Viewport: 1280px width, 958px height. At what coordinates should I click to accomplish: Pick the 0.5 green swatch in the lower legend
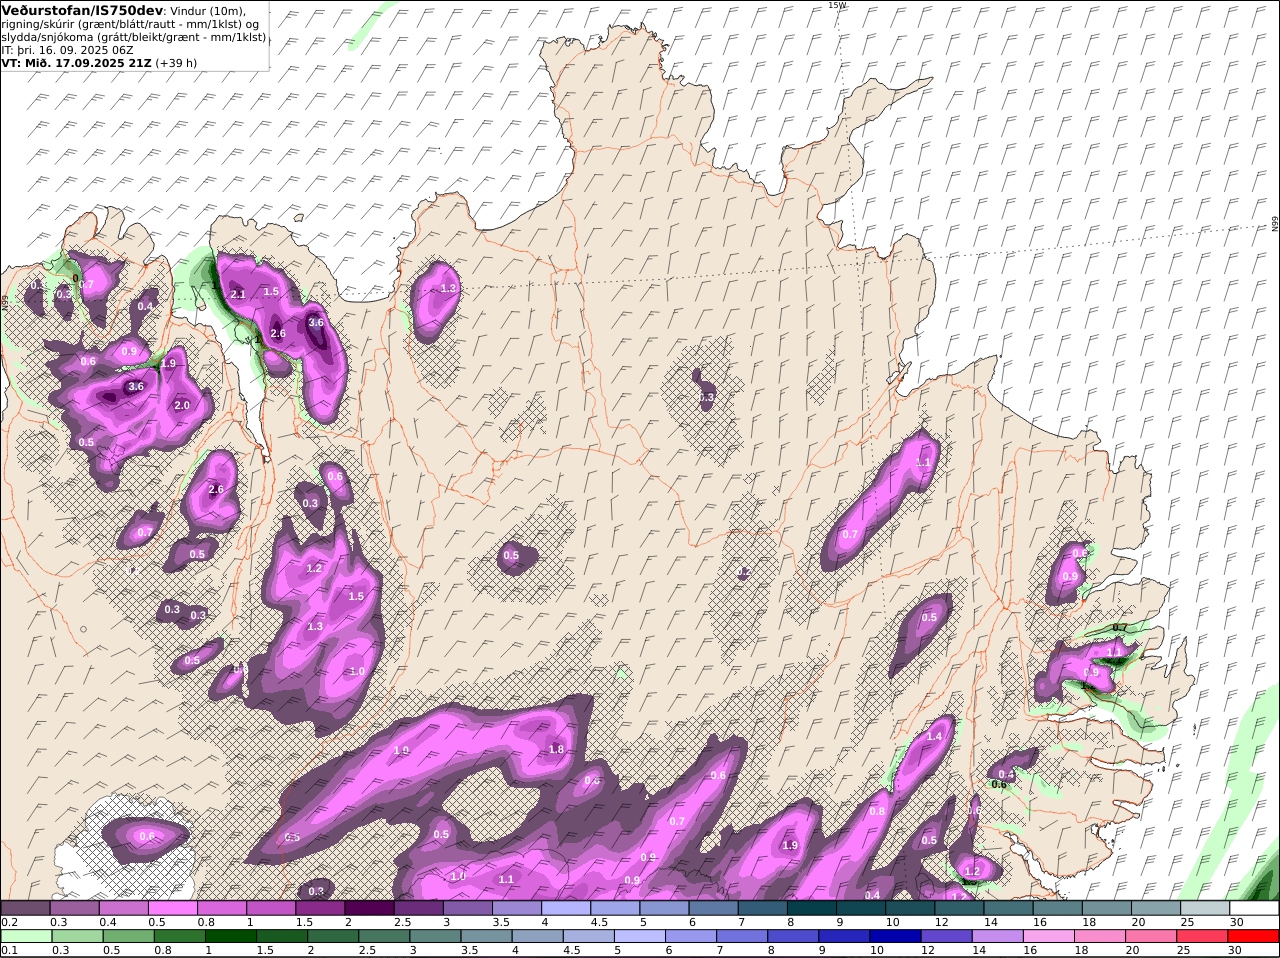[128, 936]
